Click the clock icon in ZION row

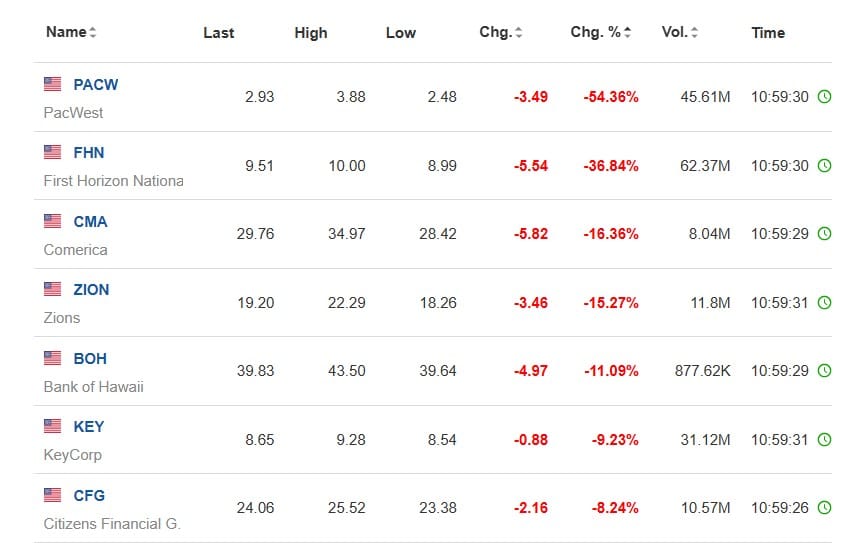click(824, 302)
